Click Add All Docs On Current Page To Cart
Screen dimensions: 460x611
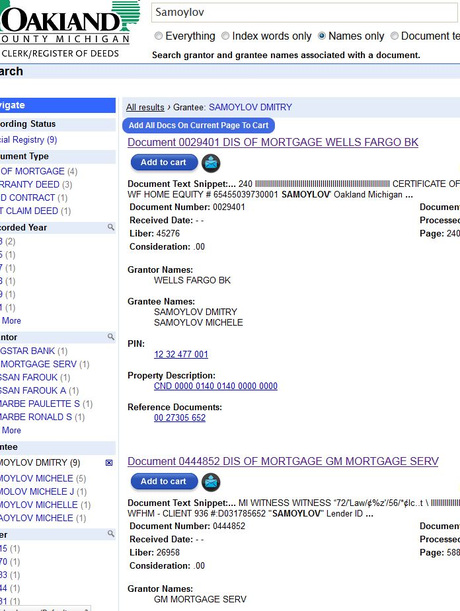tap(198, 125)
